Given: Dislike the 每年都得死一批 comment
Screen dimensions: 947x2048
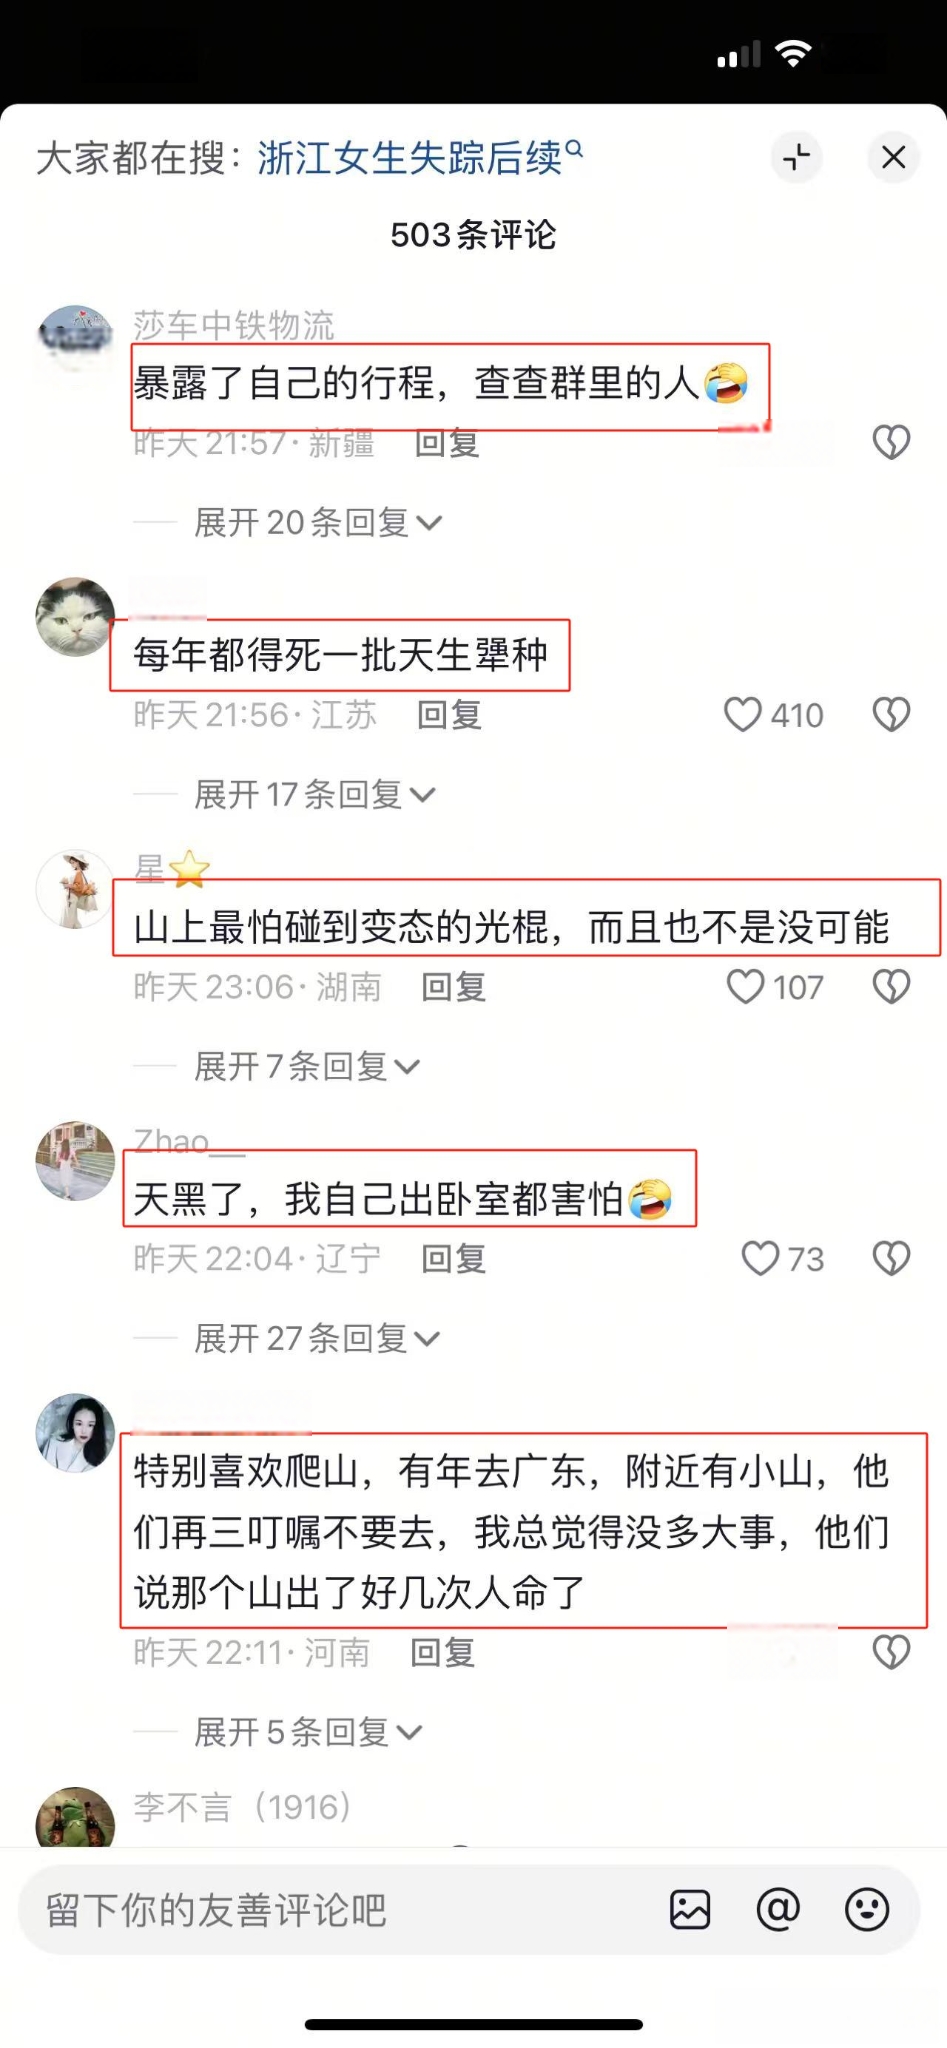Looking at the screenshot, I should [891, 714].
